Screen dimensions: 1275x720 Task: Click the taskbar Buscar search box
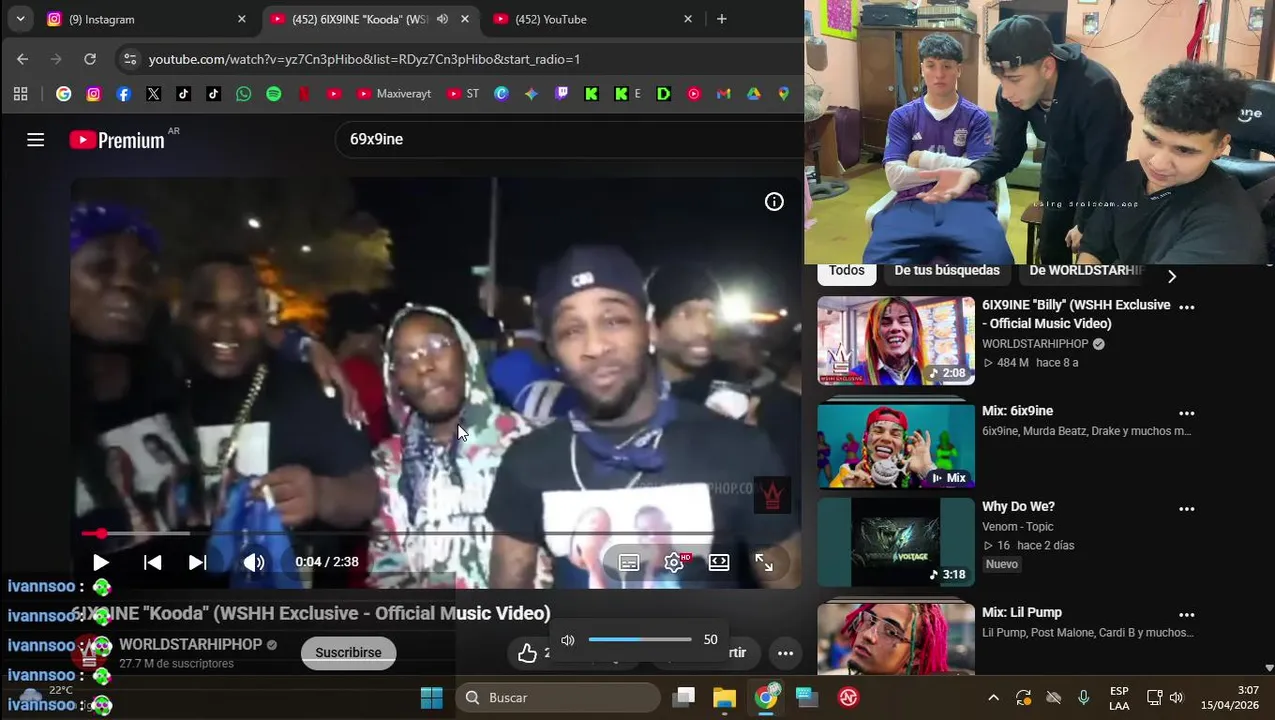pos(558,698)
